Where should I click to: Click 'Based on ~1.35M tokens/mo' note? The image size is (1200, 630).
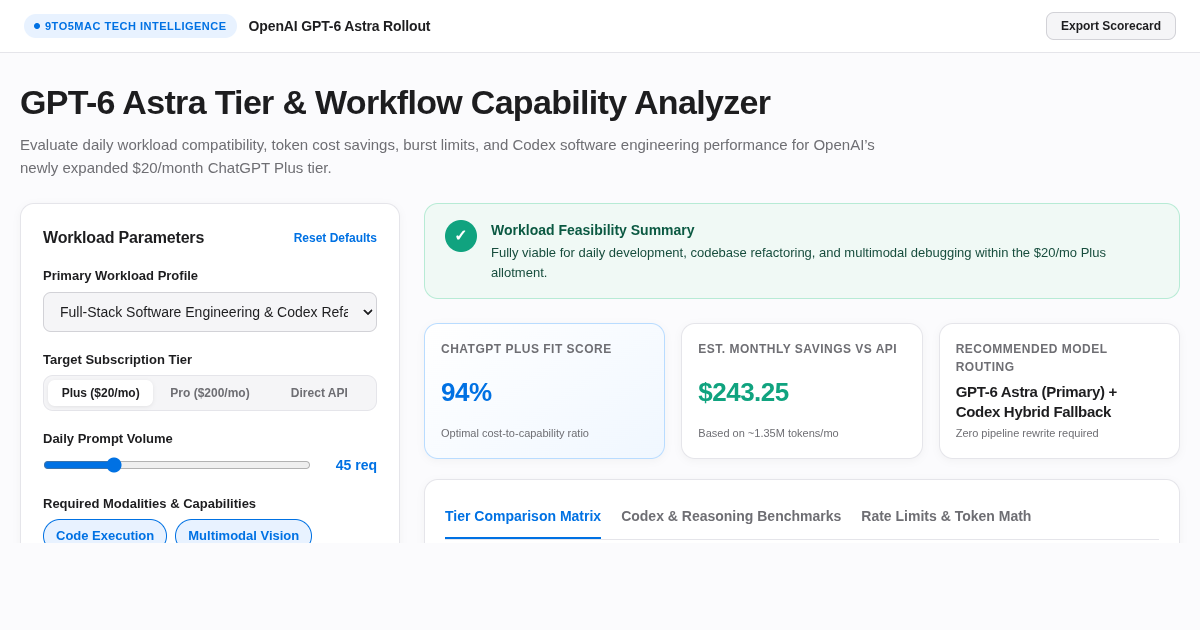coord(768,433)
